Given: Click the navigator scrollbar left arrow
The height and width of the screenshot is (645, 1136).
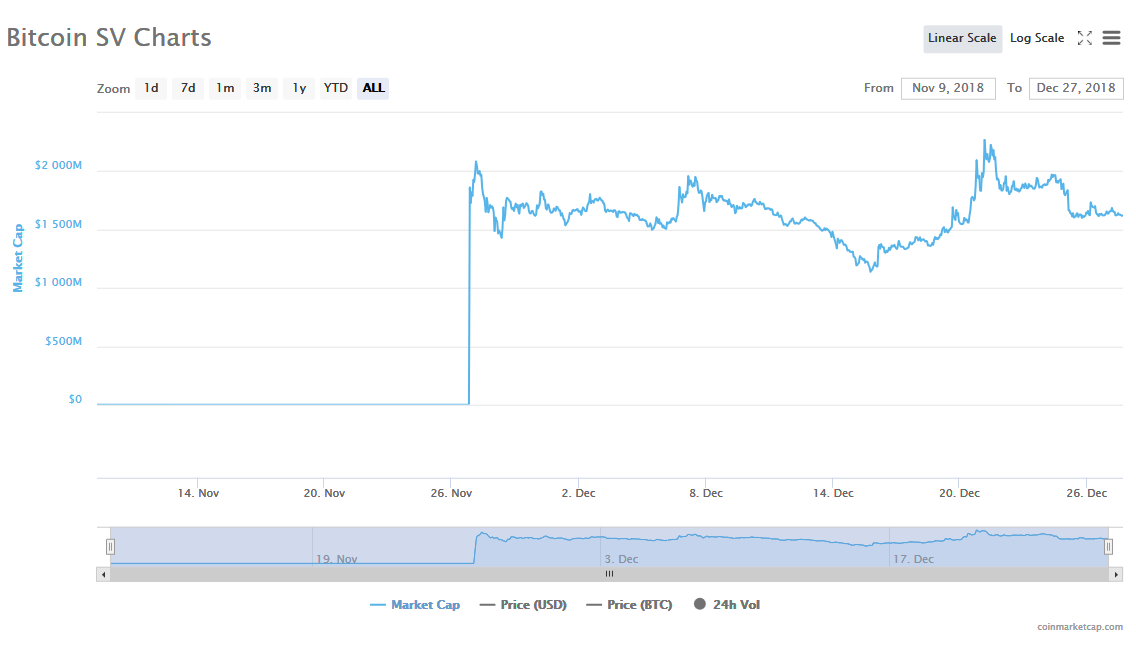Looking at the screenshot, I should (x=104, y=575).
